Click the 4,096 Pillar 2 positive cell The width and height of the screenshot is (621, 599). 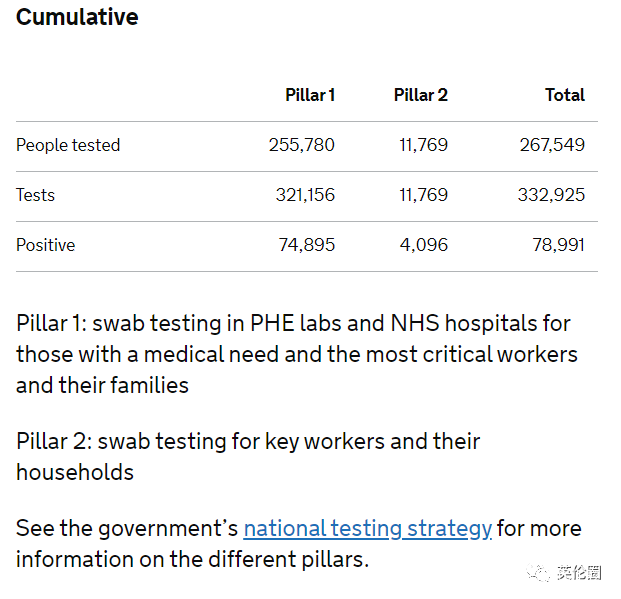click(424, 245)
